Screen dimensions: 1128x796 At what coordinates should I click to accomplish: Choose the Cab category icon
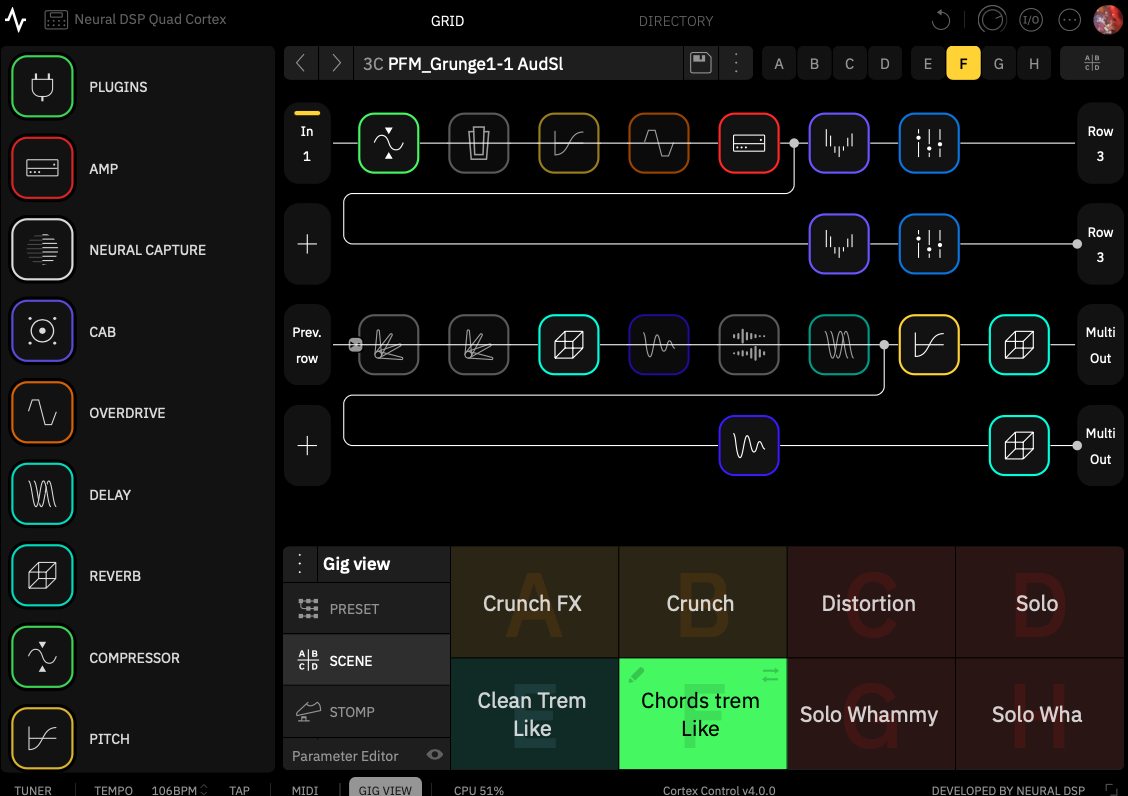(42, 331)
